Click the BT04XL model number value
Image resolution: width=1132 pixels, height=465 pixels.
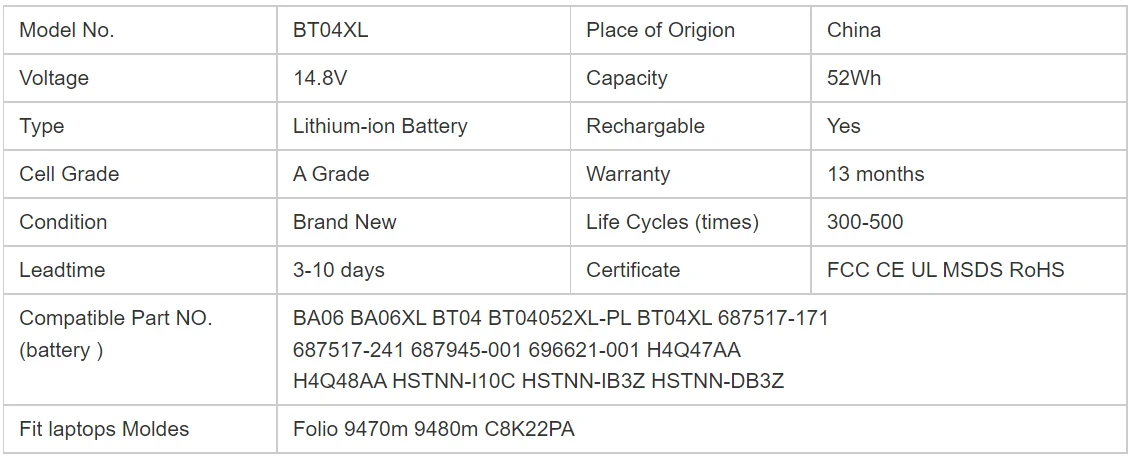330,30
